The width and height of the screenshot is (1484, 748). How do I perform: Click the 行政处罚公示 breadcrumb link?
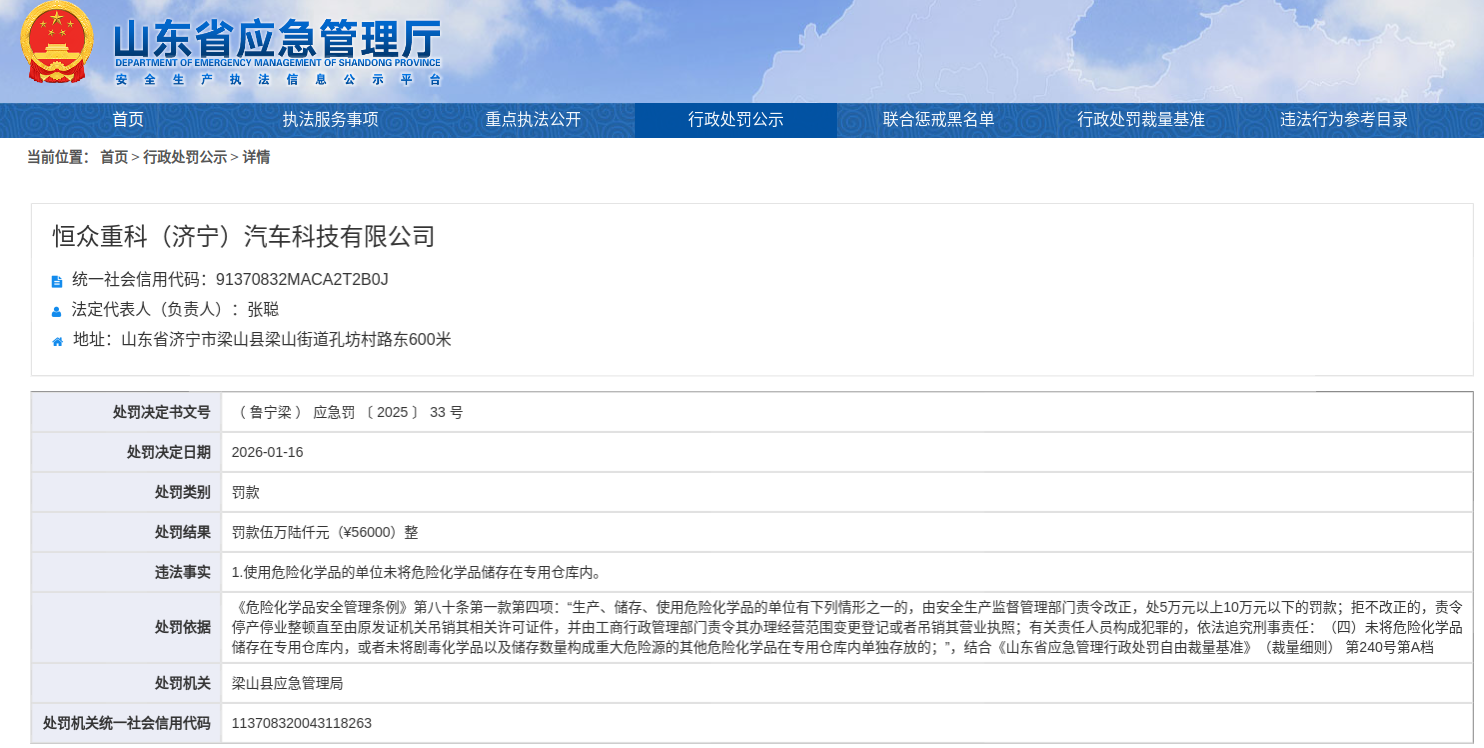[x=185, y=157]
